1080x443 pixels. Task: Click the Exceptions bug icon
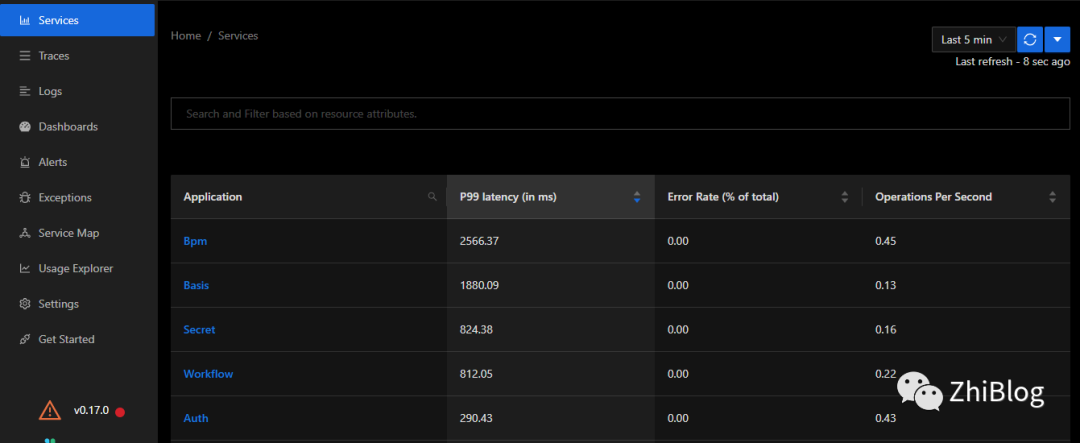coord(25,198)
